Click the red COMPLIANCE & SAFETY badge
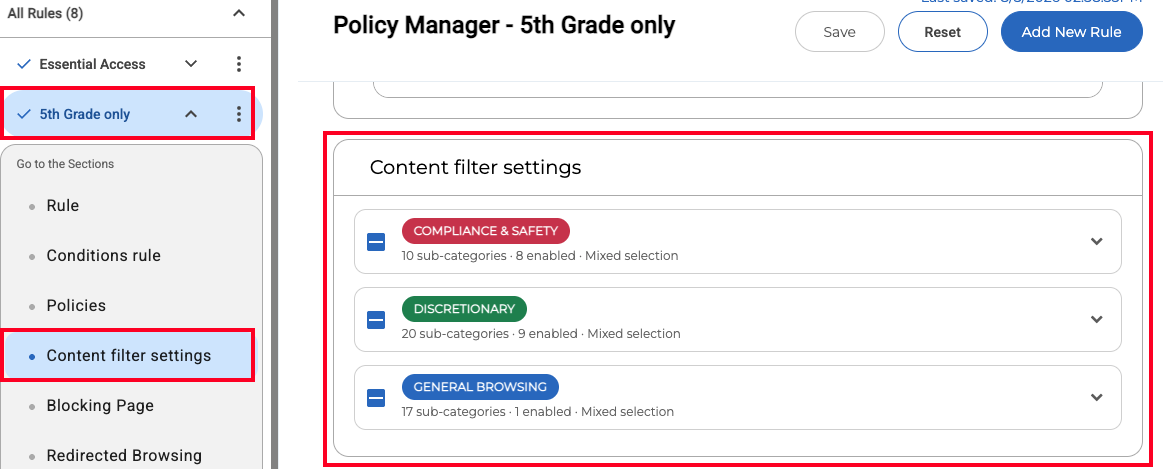 486,231
